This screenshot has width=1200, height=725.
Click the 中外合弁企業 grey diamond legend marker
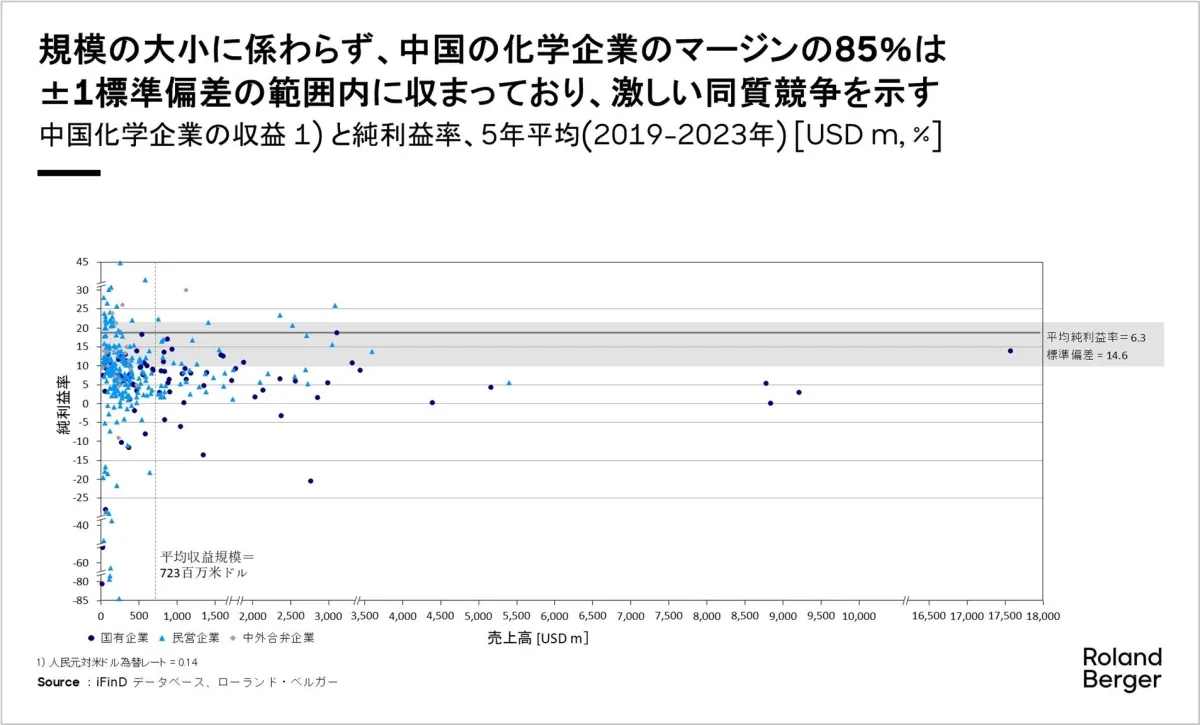[234, 637]
